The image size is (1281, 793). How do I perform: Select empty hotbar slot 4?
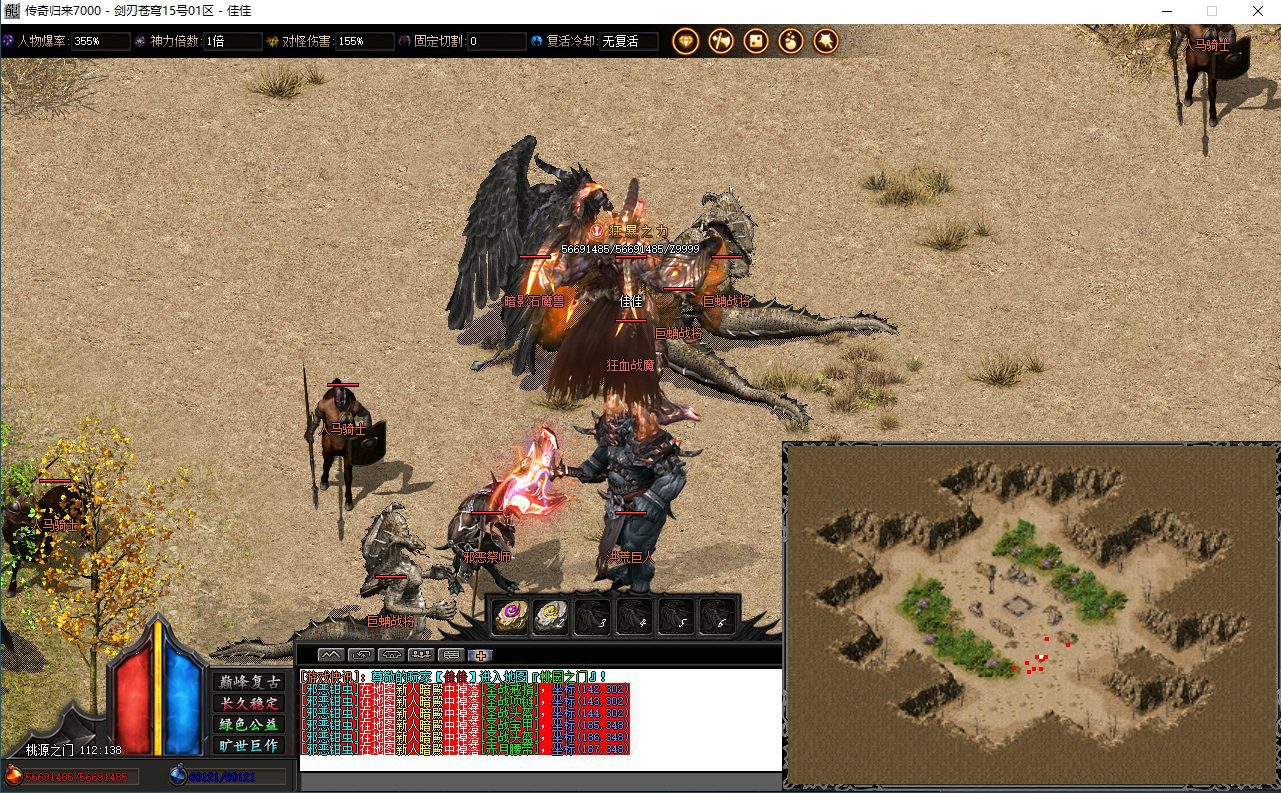point(634,615)
